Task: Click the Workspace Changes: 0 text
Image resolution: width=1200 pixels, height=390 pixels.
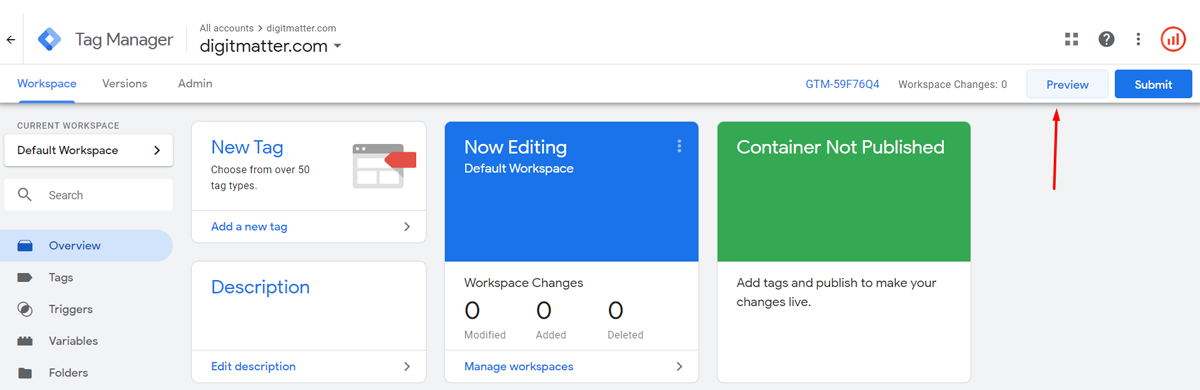Action: coord(953,85)
